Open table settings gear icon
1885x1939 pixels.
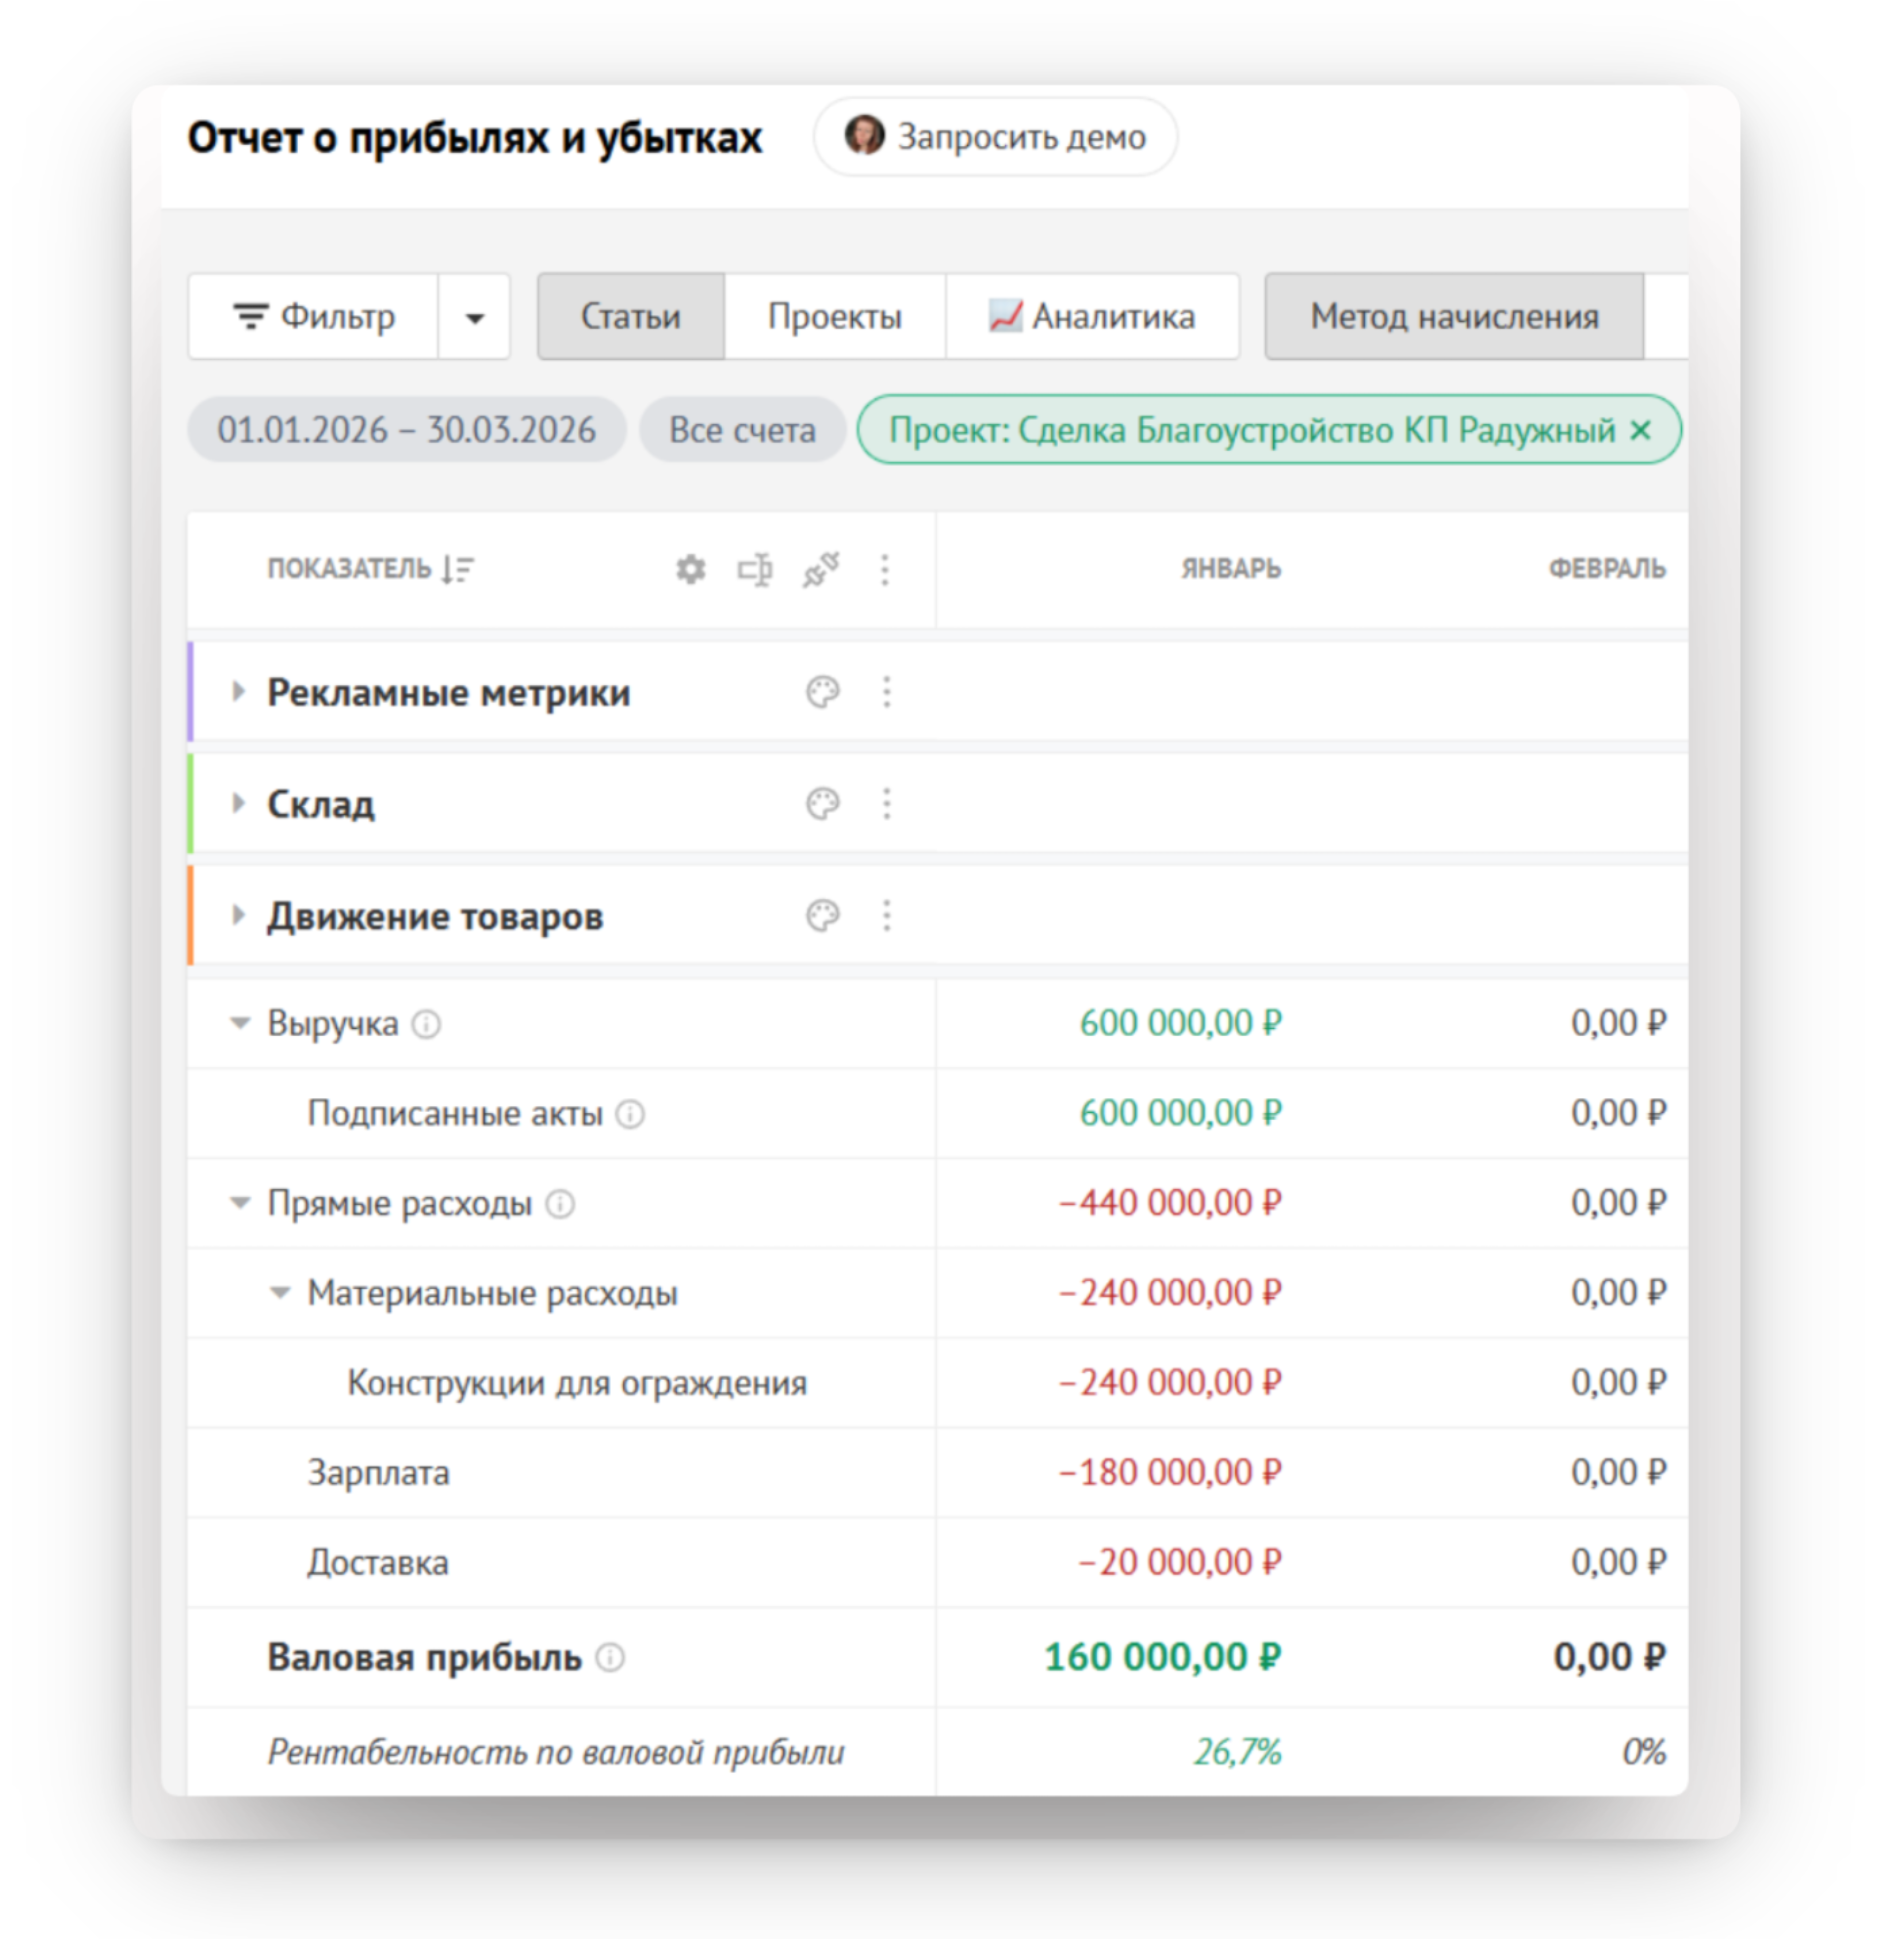690,569
